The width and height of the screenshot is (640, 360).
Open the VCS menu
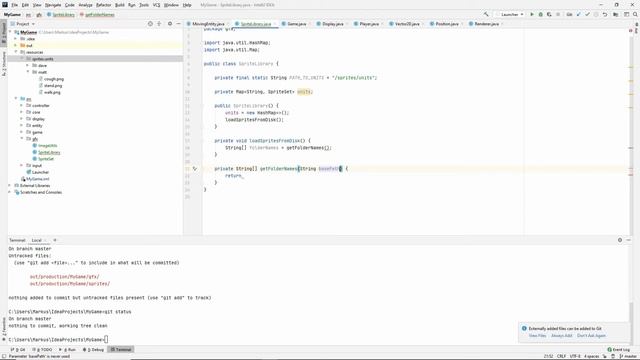pyautogui.click(x=156, y=5)
